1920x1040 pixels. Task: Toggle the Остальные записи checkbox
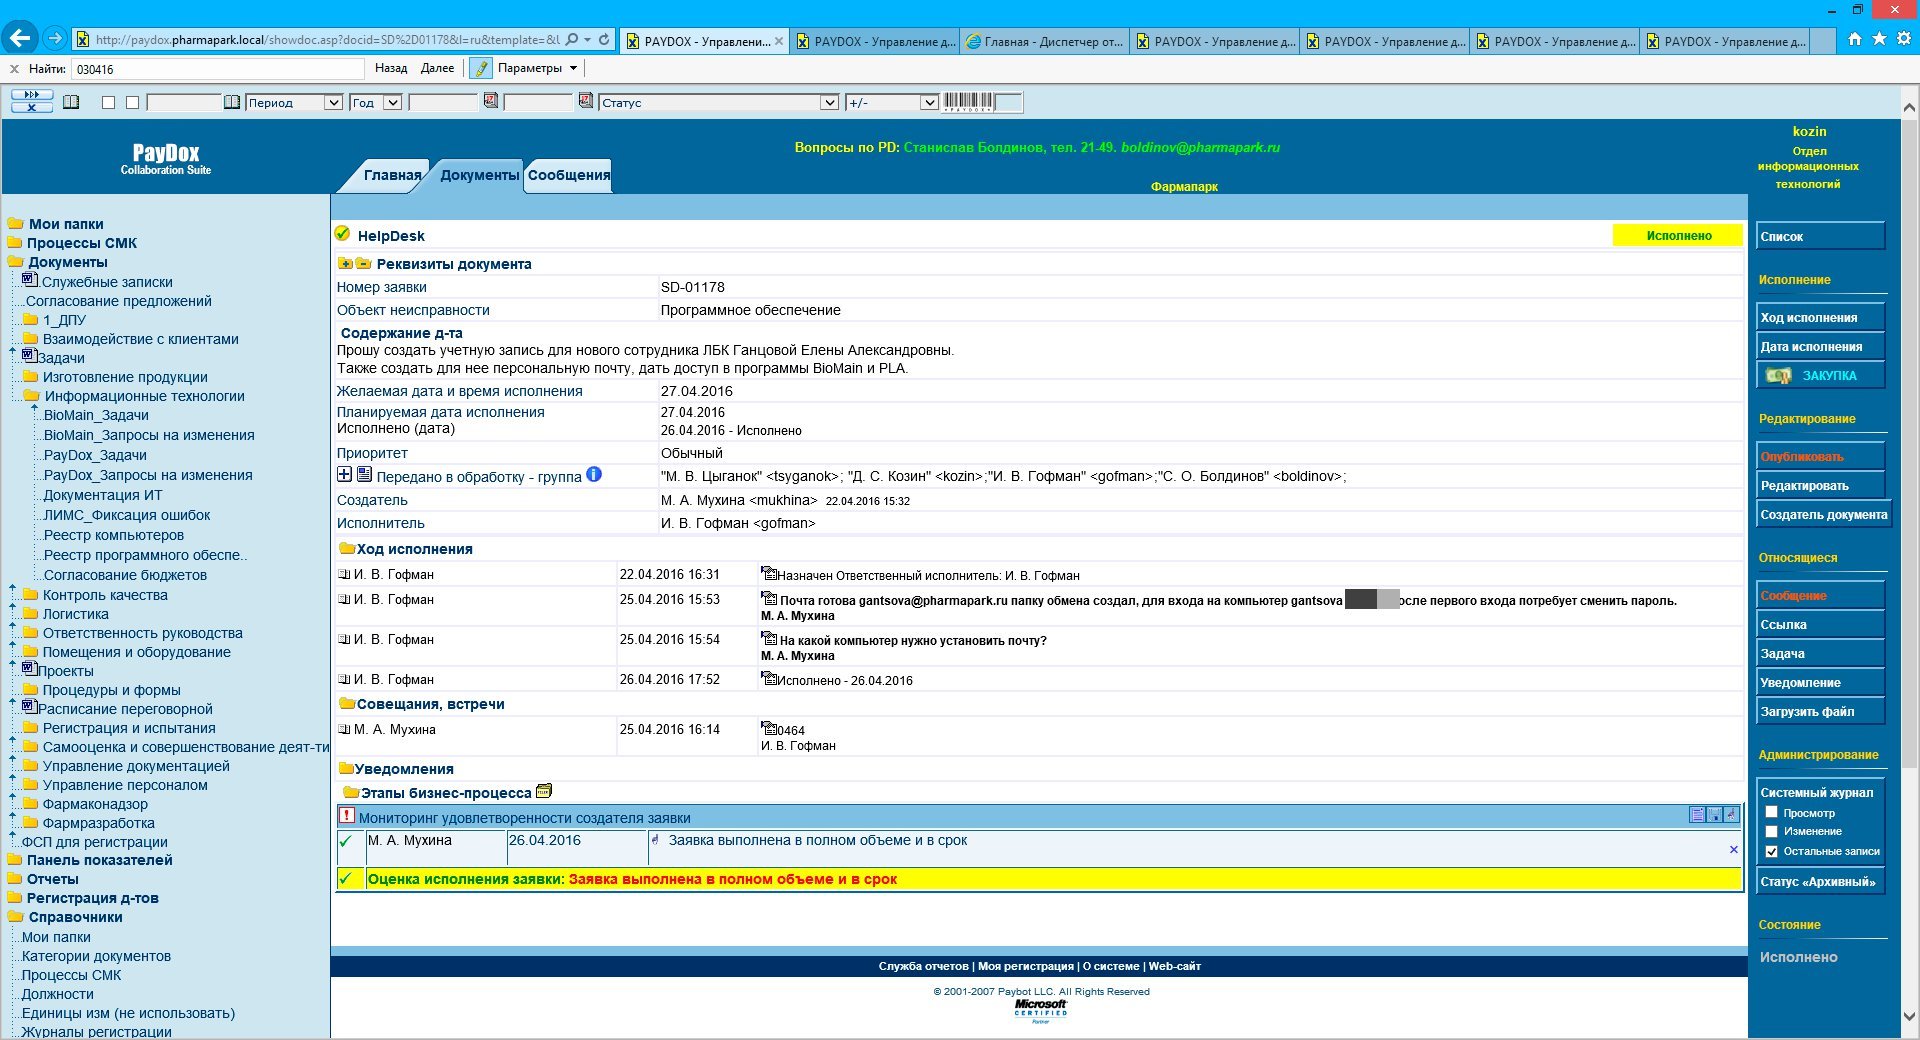[x=1771, y=851]
